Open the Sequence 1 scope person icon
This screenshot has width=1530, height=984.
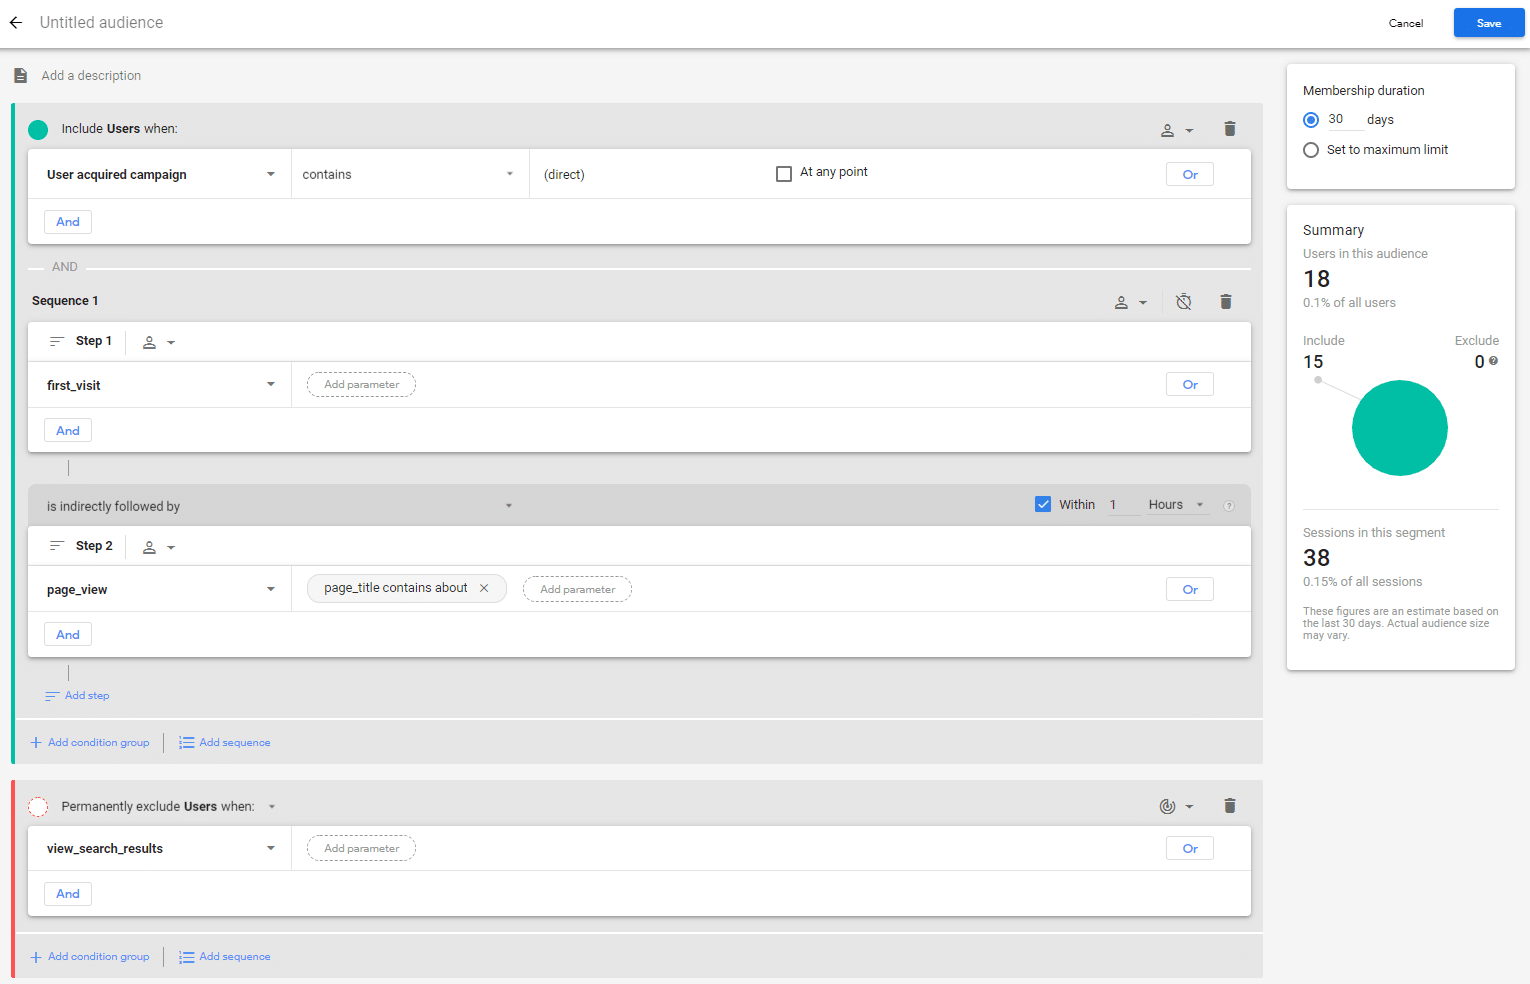coord(1130,302)
